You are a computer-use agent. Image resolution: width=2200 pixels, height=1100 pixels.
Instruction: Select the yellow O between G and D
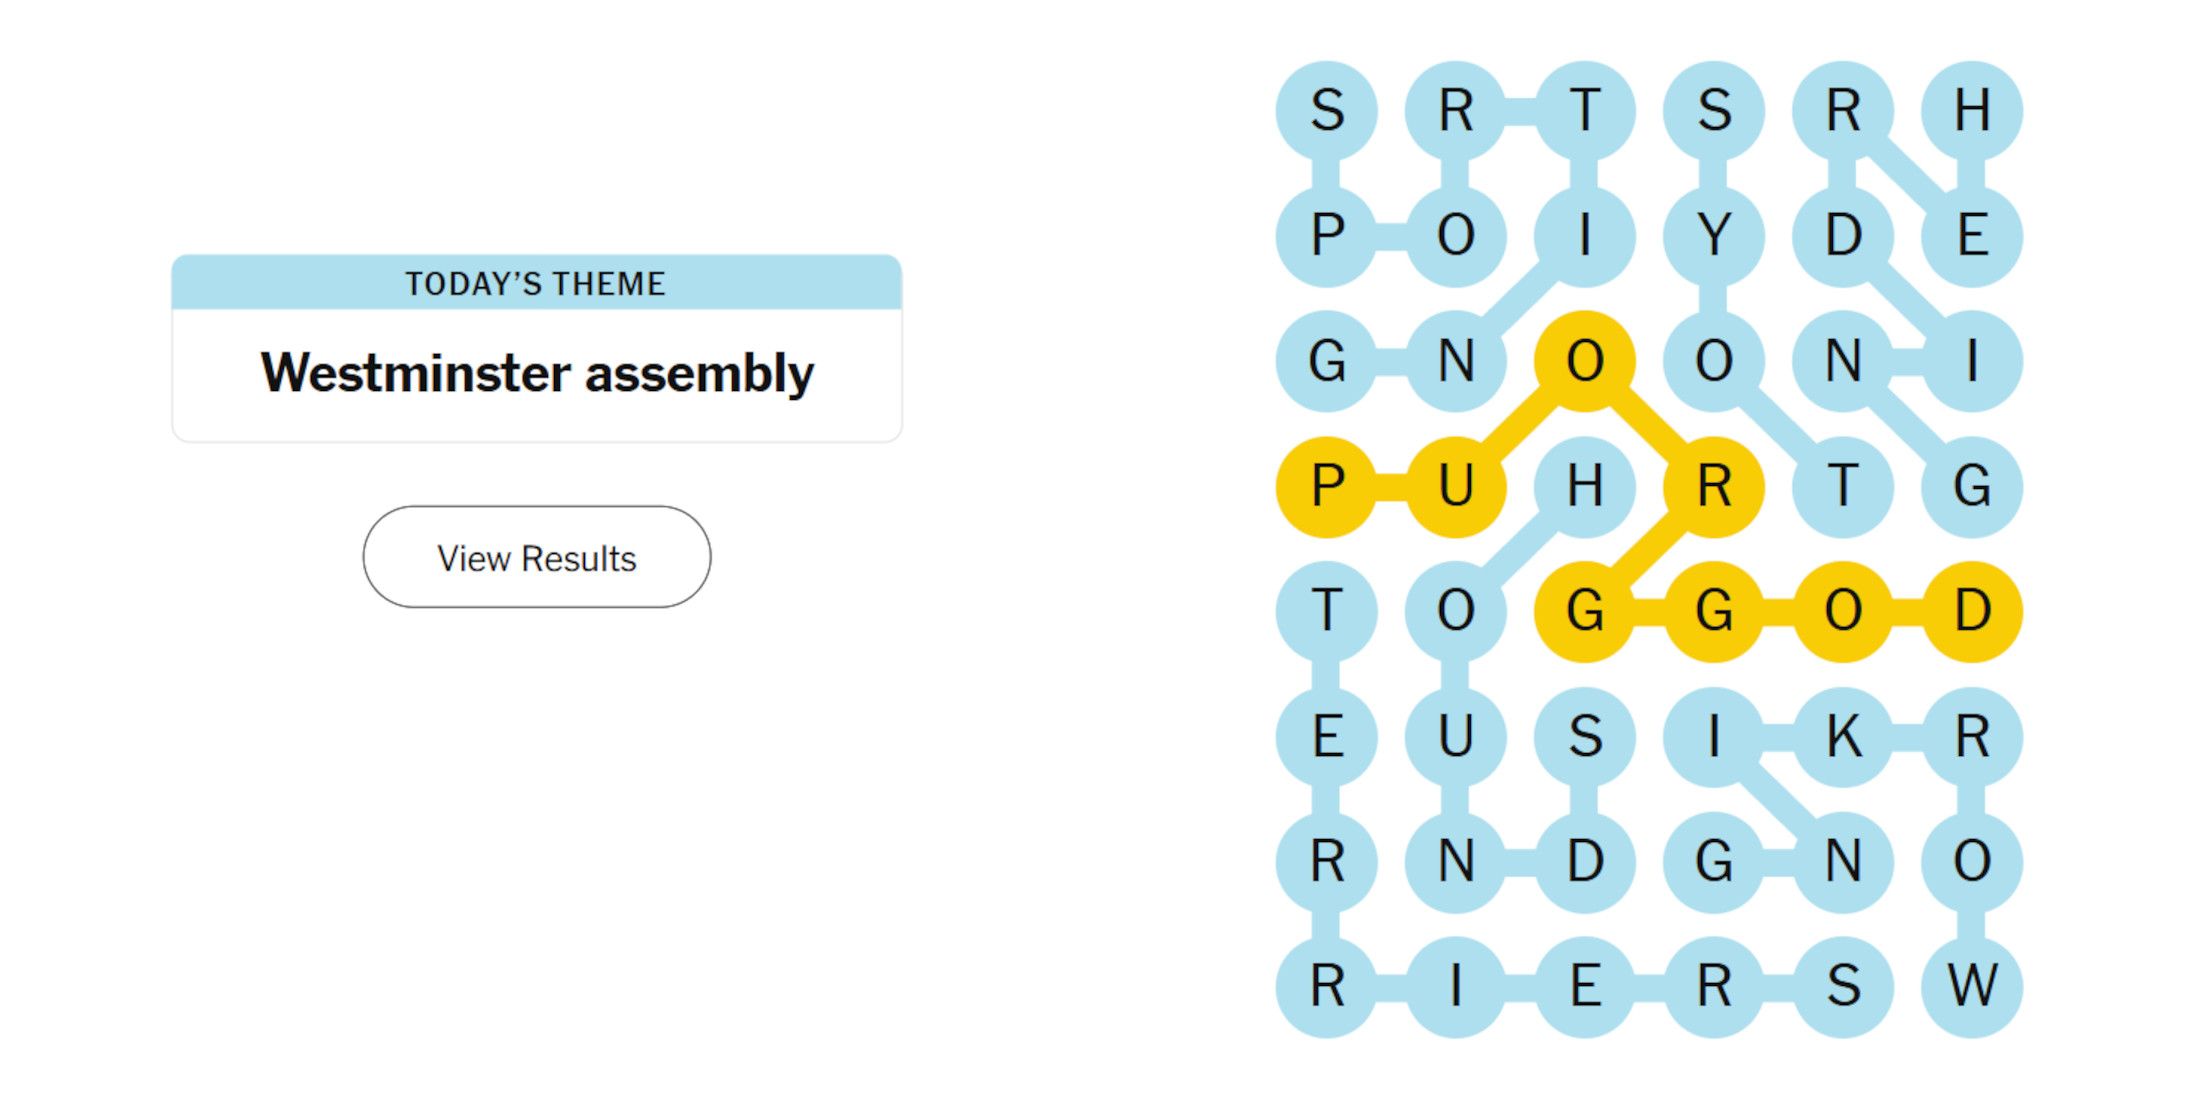[x=1843, y=611]
